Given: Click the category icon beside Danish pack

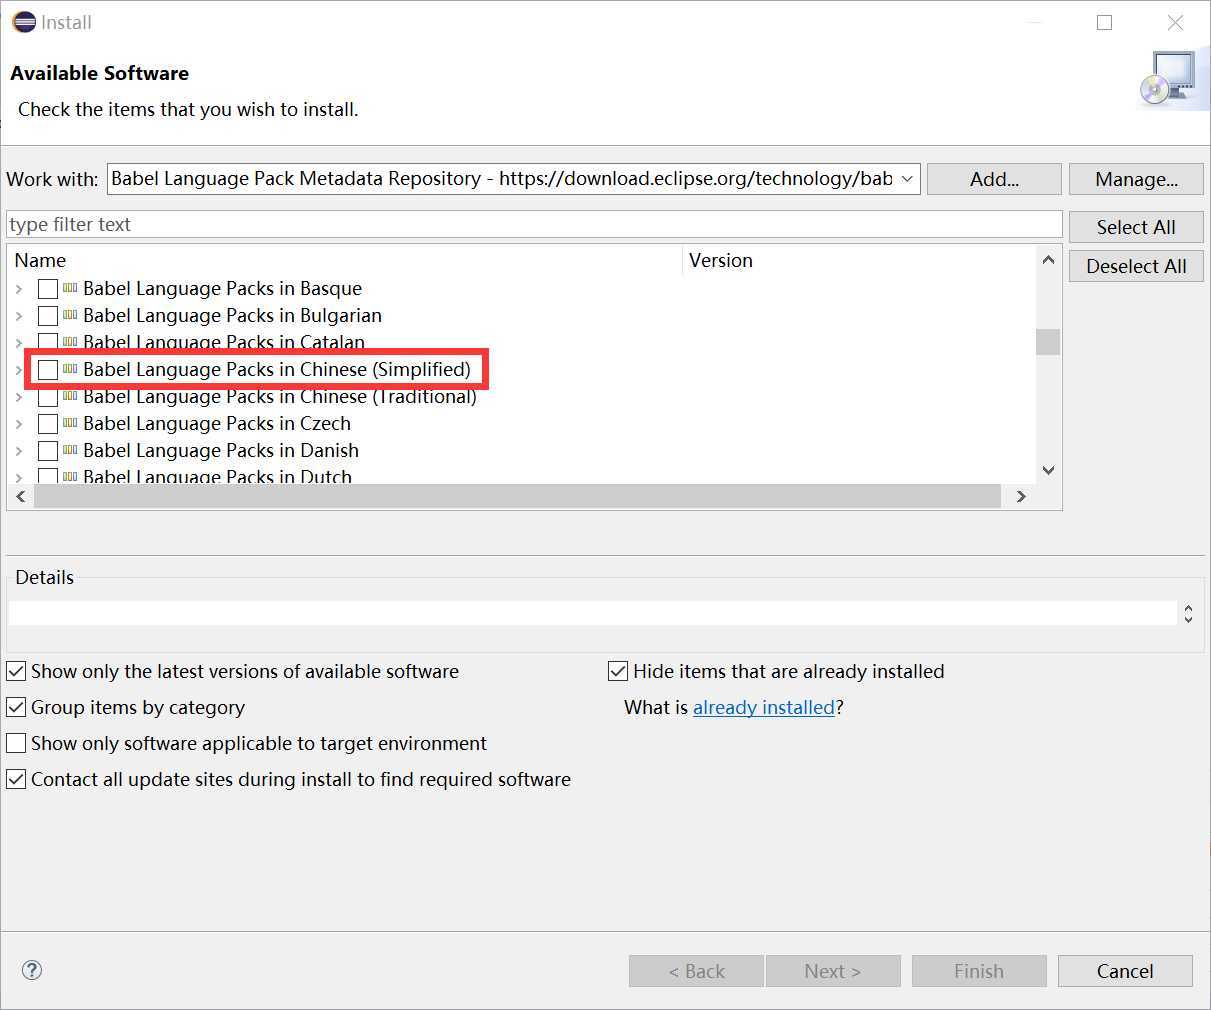Looking at the screenshot, I should click(x=70, y=450).
